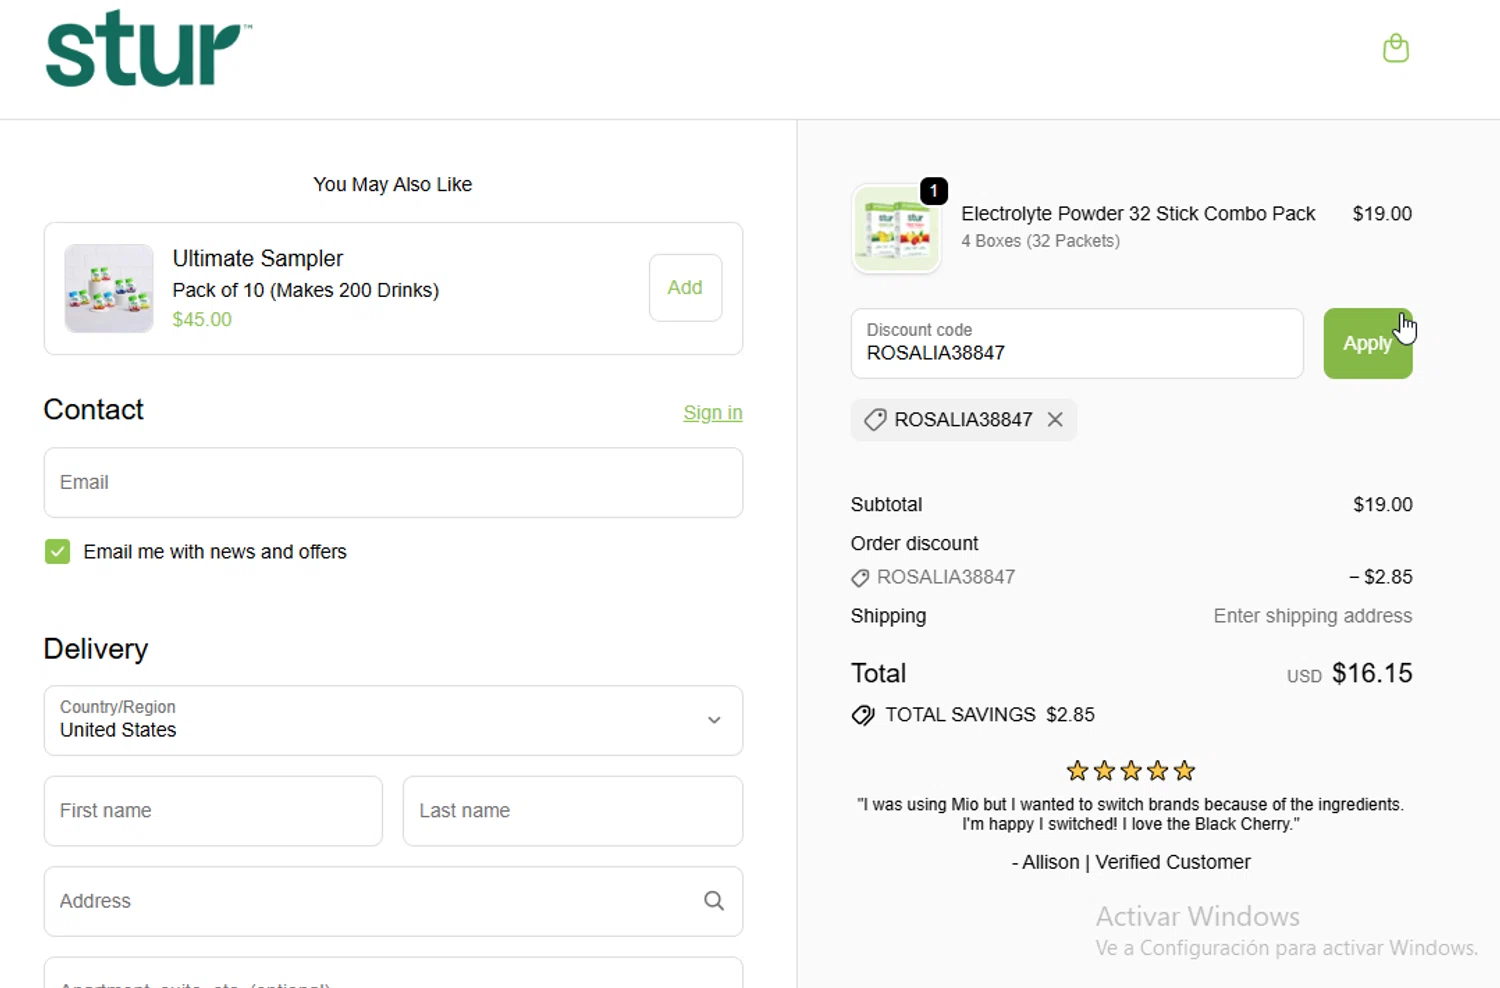Screen dimensions: 1500x988
Task: Click the five-star rating graphic
Action: [1131, 771]
